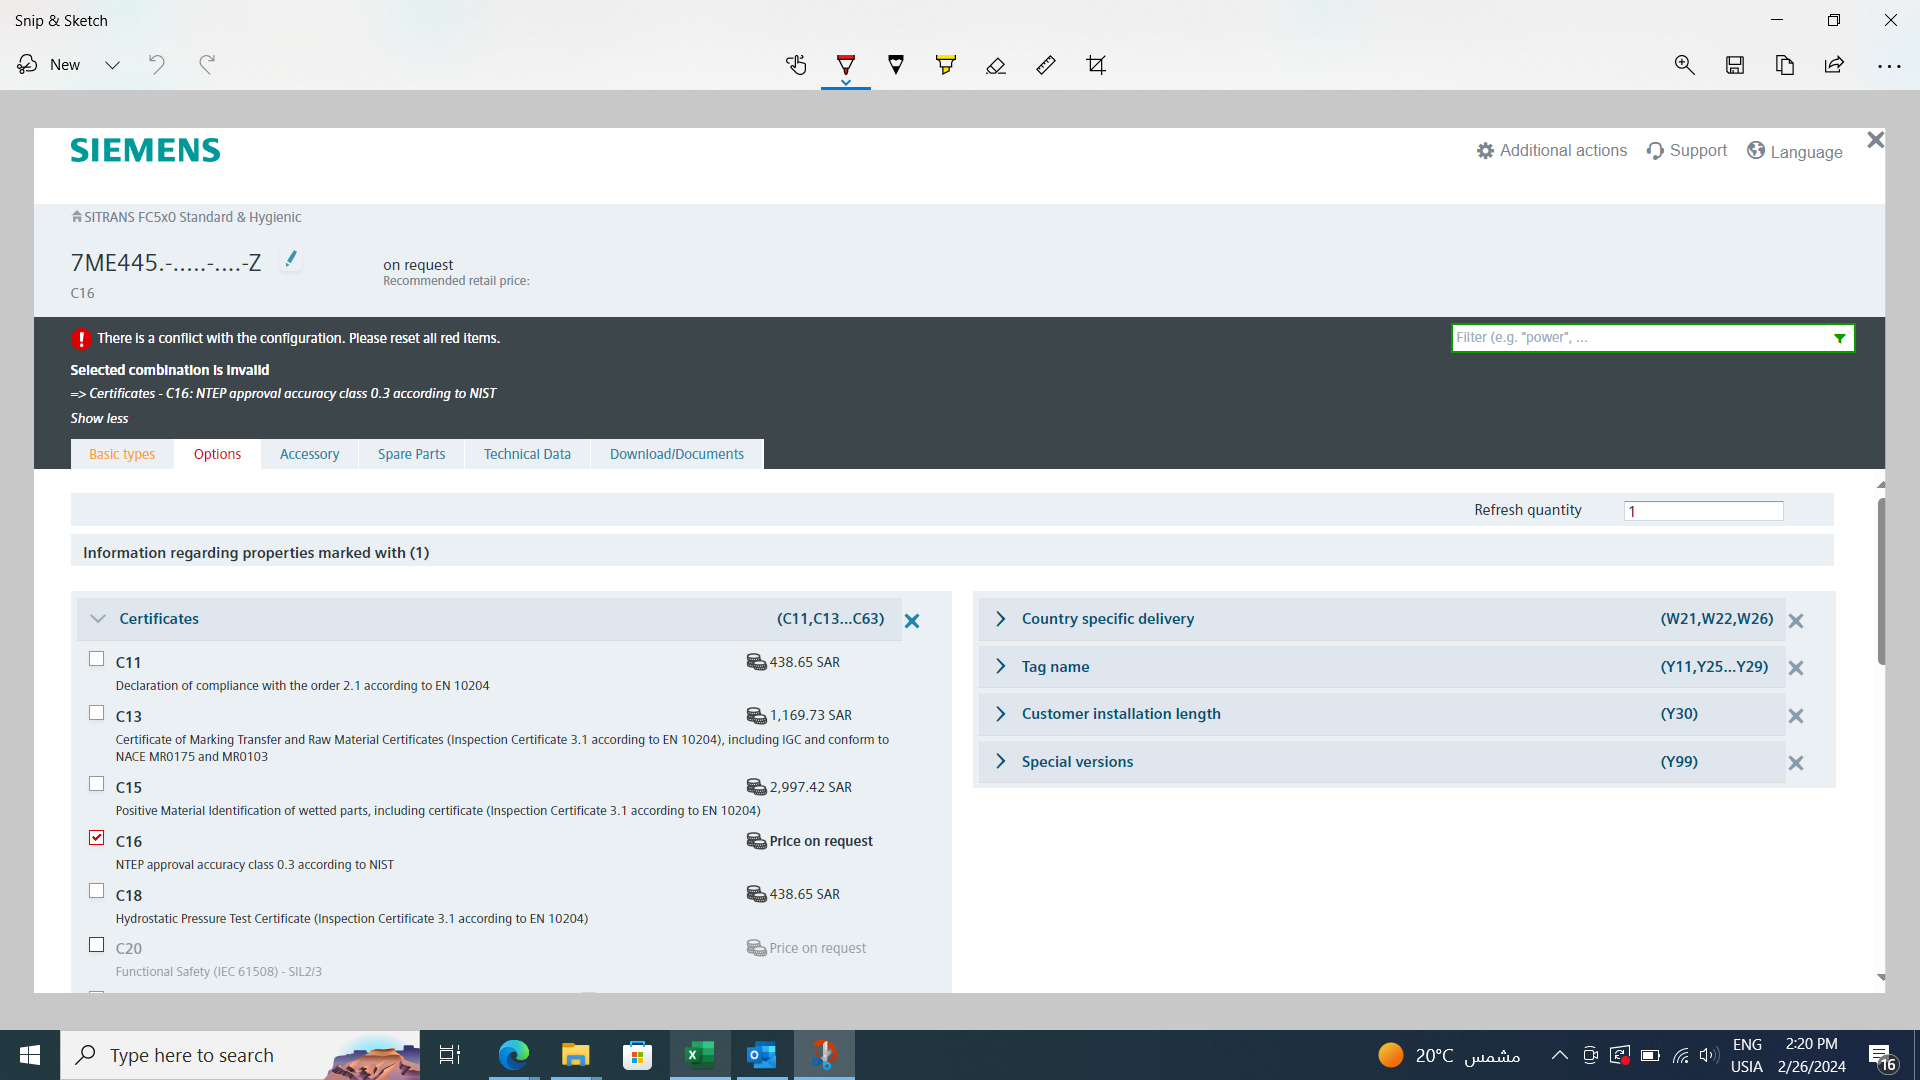The width and height of the screenshot is (1920, 1080).
Task: Click the Refresh quantity input field
Action: (1703, 511)
